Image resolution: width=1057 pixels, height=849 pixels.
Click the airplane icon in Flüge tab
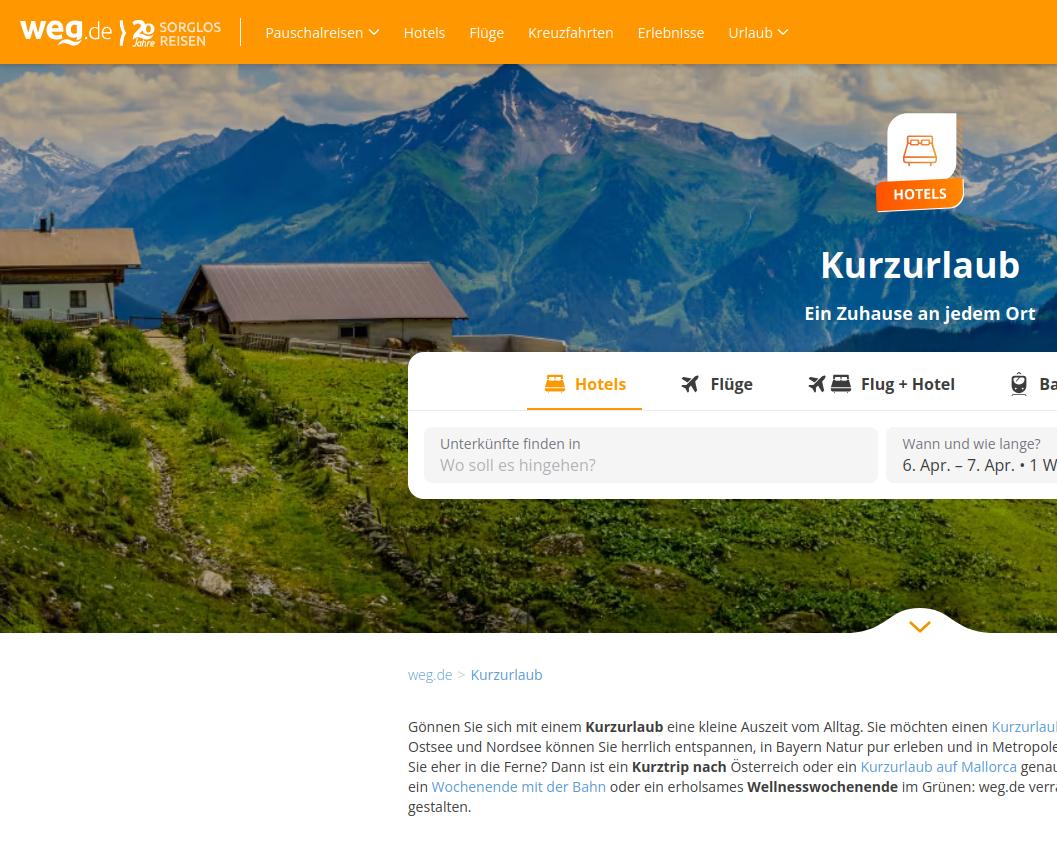(690, 384)
